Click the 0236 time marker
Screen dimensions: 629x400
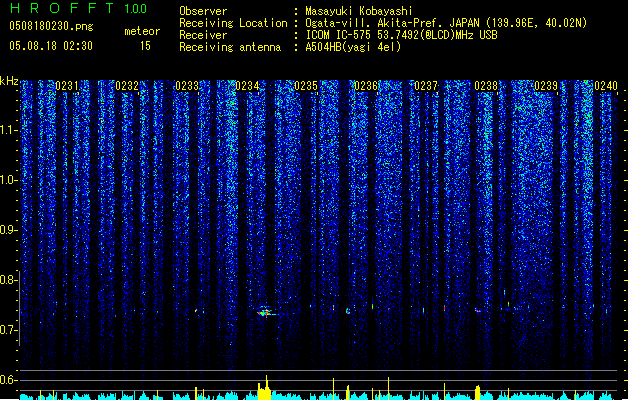coord(366,86)
